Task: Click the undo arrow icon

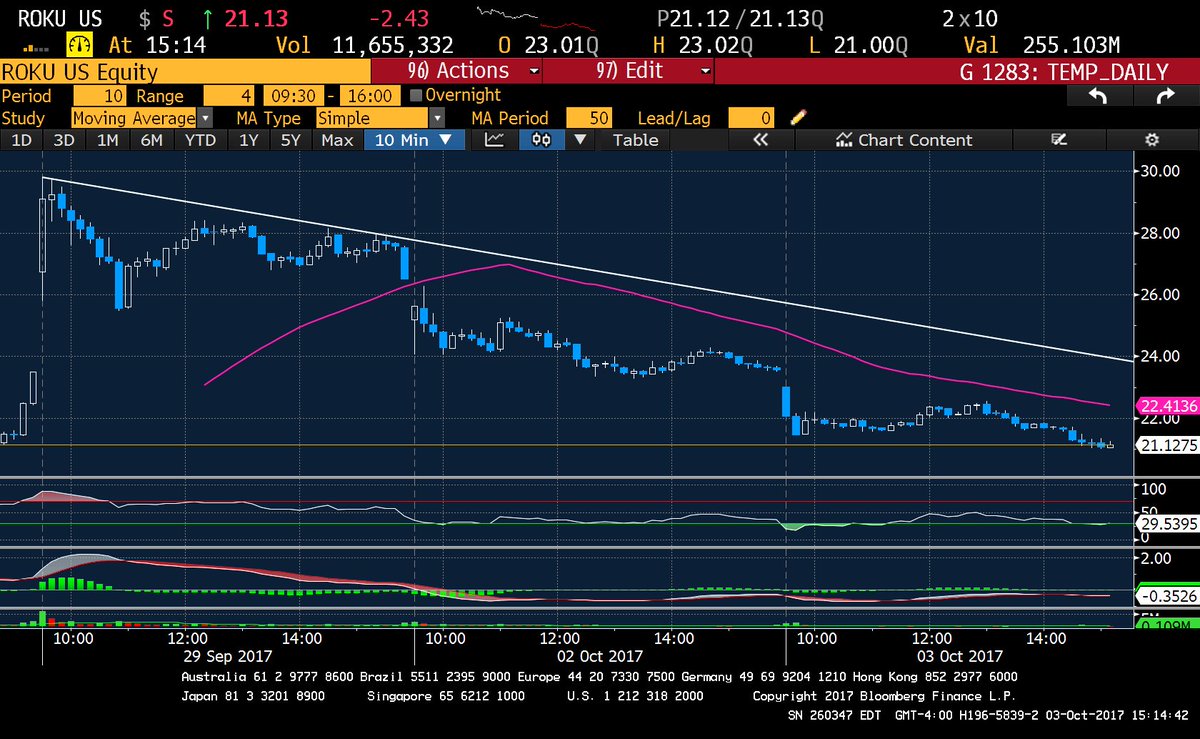Action: pyautogui.click(x=1097, y=95)
